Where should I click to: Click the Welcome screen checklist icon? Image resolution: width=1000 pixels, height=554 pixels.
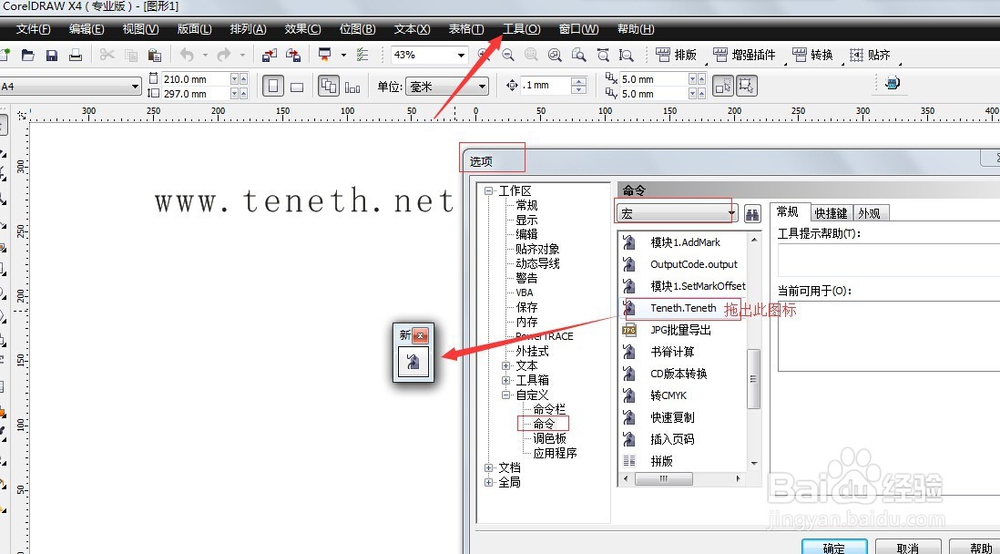[362, 55]
